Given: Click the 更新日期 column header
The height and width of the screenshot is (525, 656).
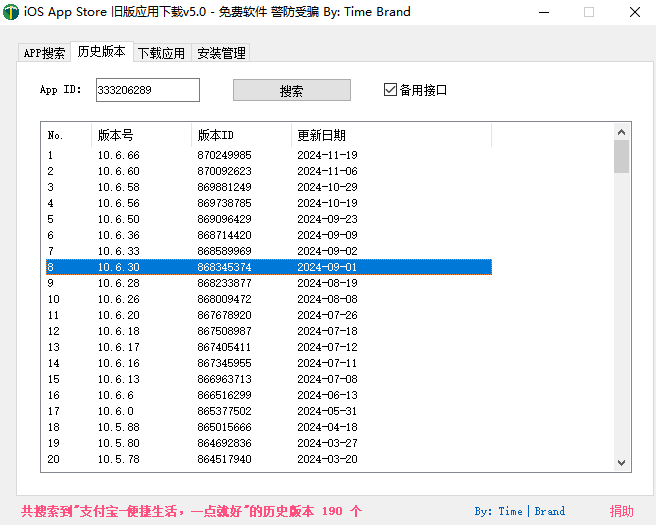Looking at the screenshot, I should tap(392, 135).
